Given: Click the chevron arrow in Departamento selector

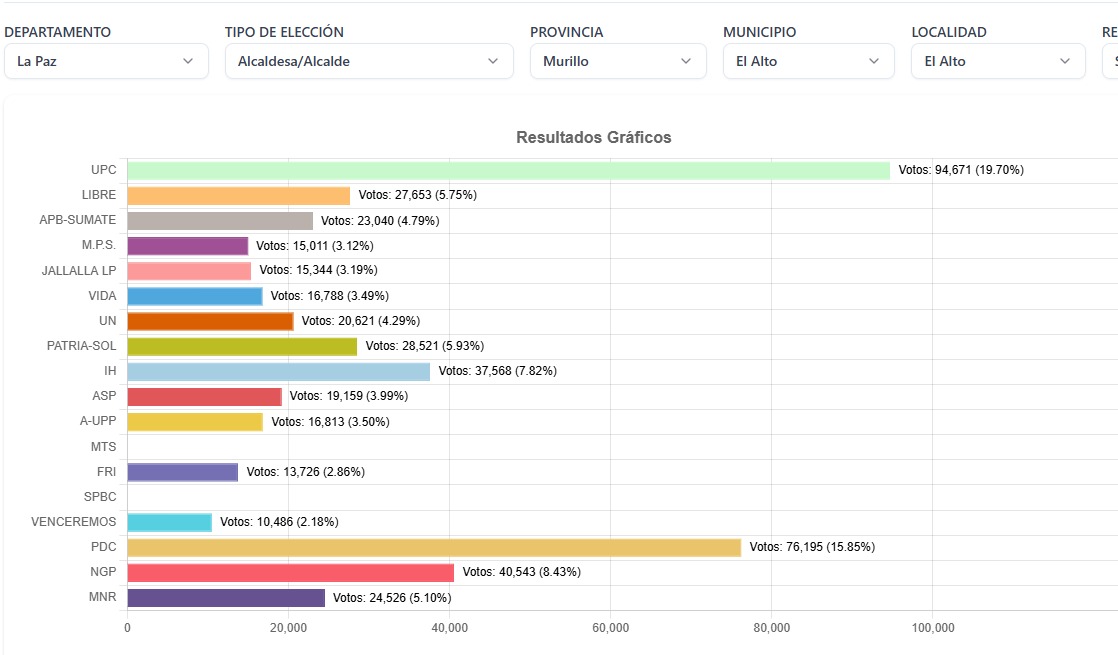Looking at the screenshot, I should (x=188, y=61).
